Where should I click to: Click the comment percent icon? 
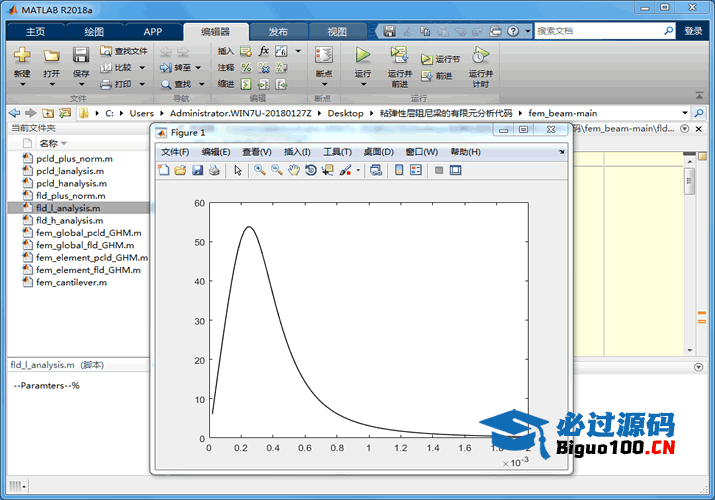[x=246, y=67]
